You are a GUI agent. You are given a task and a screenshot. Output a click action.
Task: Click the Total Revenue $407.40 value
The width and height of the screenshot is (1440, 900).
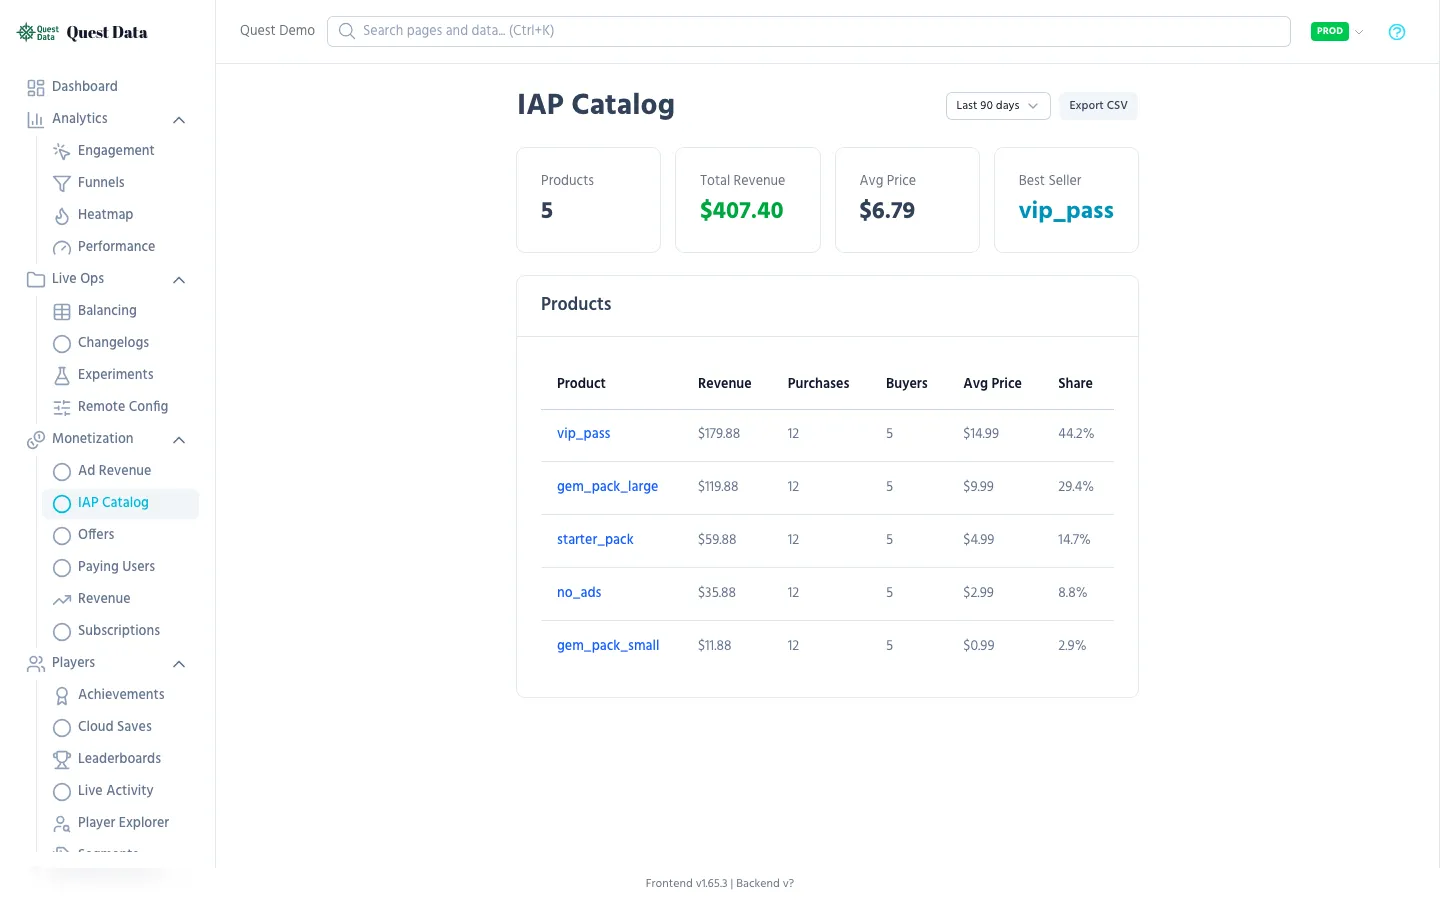point(741,211)
